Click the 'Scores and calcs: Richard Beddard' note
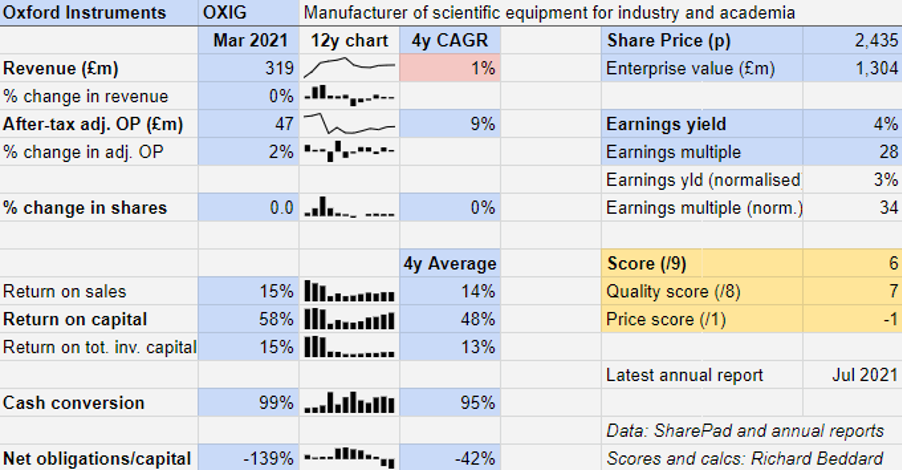Screen dimensions: 902x470 click(x=744, y=458)
